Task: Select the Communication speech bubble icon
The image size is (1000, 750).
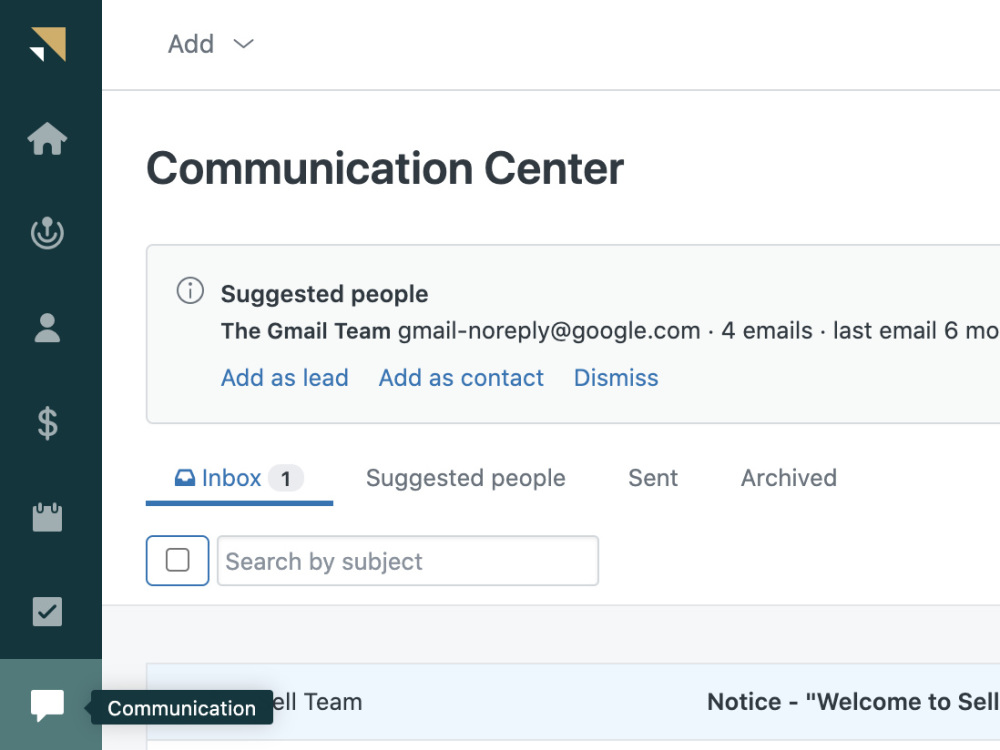Action: click(48, 705)
